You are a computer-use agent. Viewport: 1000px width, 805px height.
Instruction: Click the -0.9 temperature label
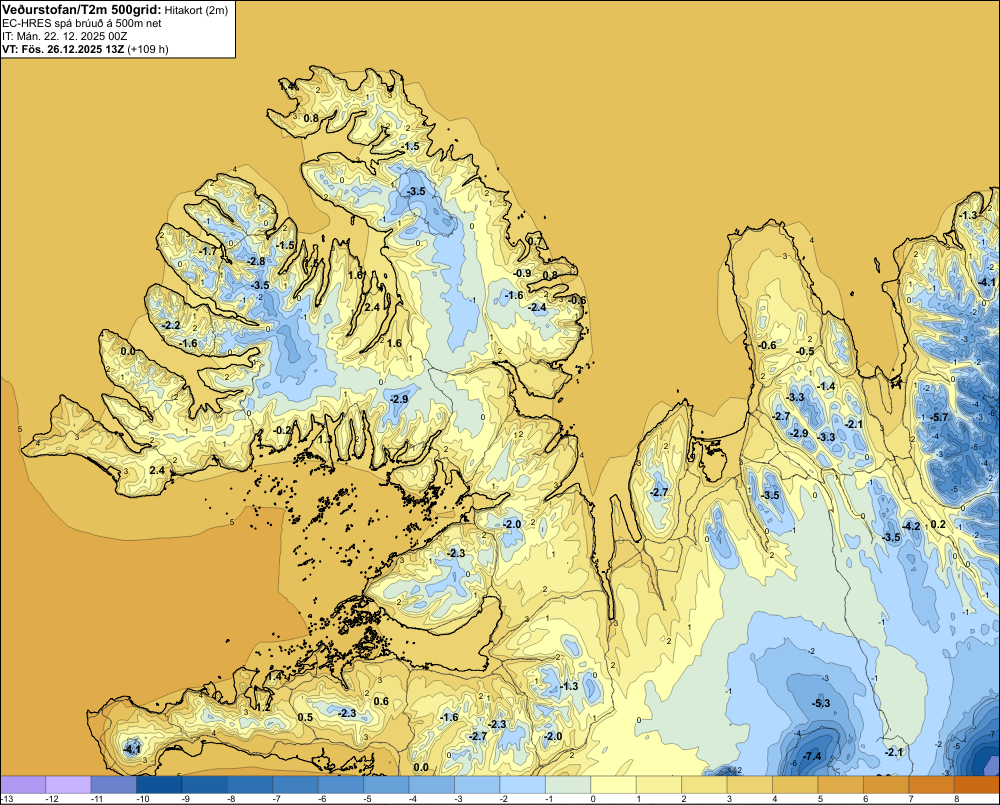(522, 273)
